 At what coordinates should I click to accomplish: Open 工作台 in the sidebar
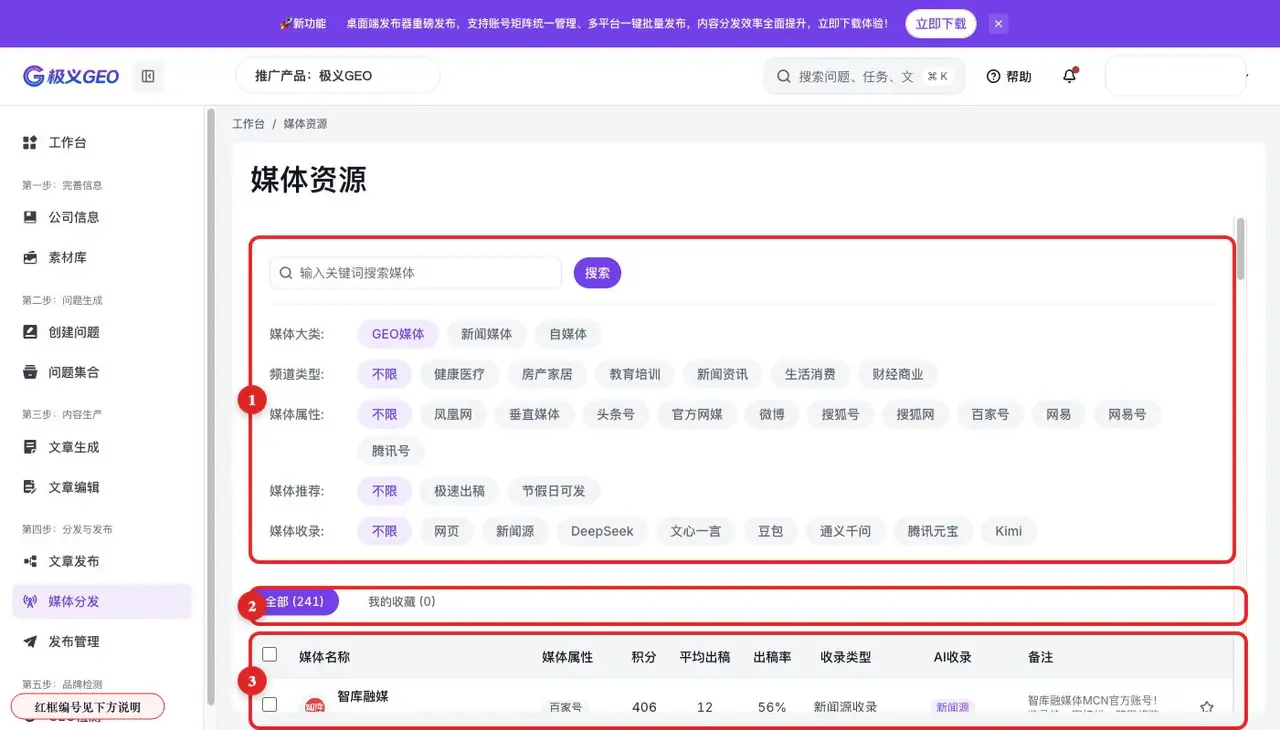click(x=102, y=143)
